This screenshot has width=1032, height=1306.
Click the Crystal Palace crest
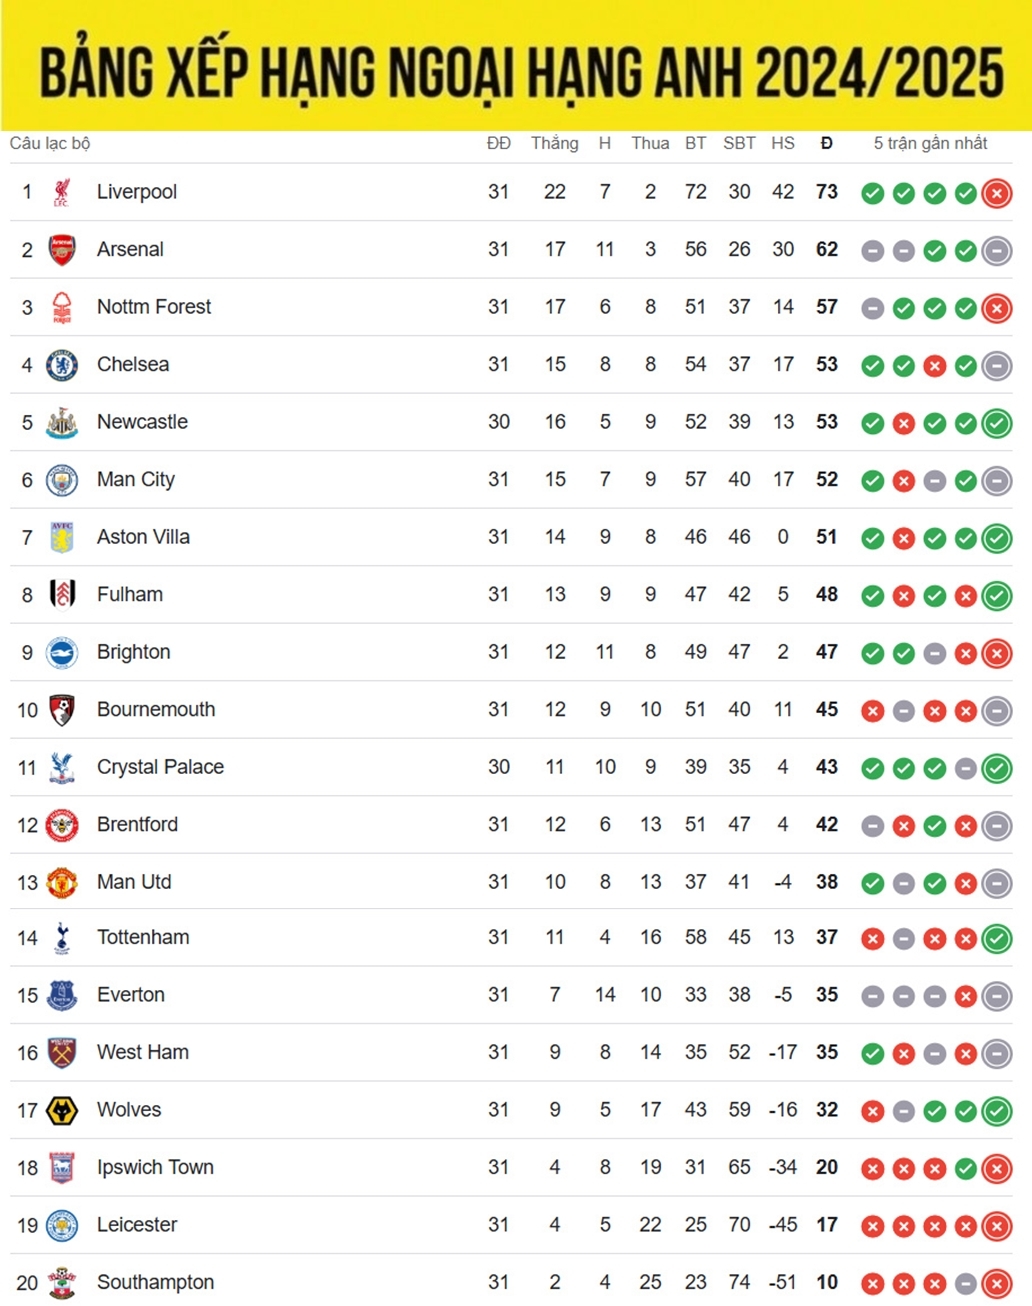point(62,767)
